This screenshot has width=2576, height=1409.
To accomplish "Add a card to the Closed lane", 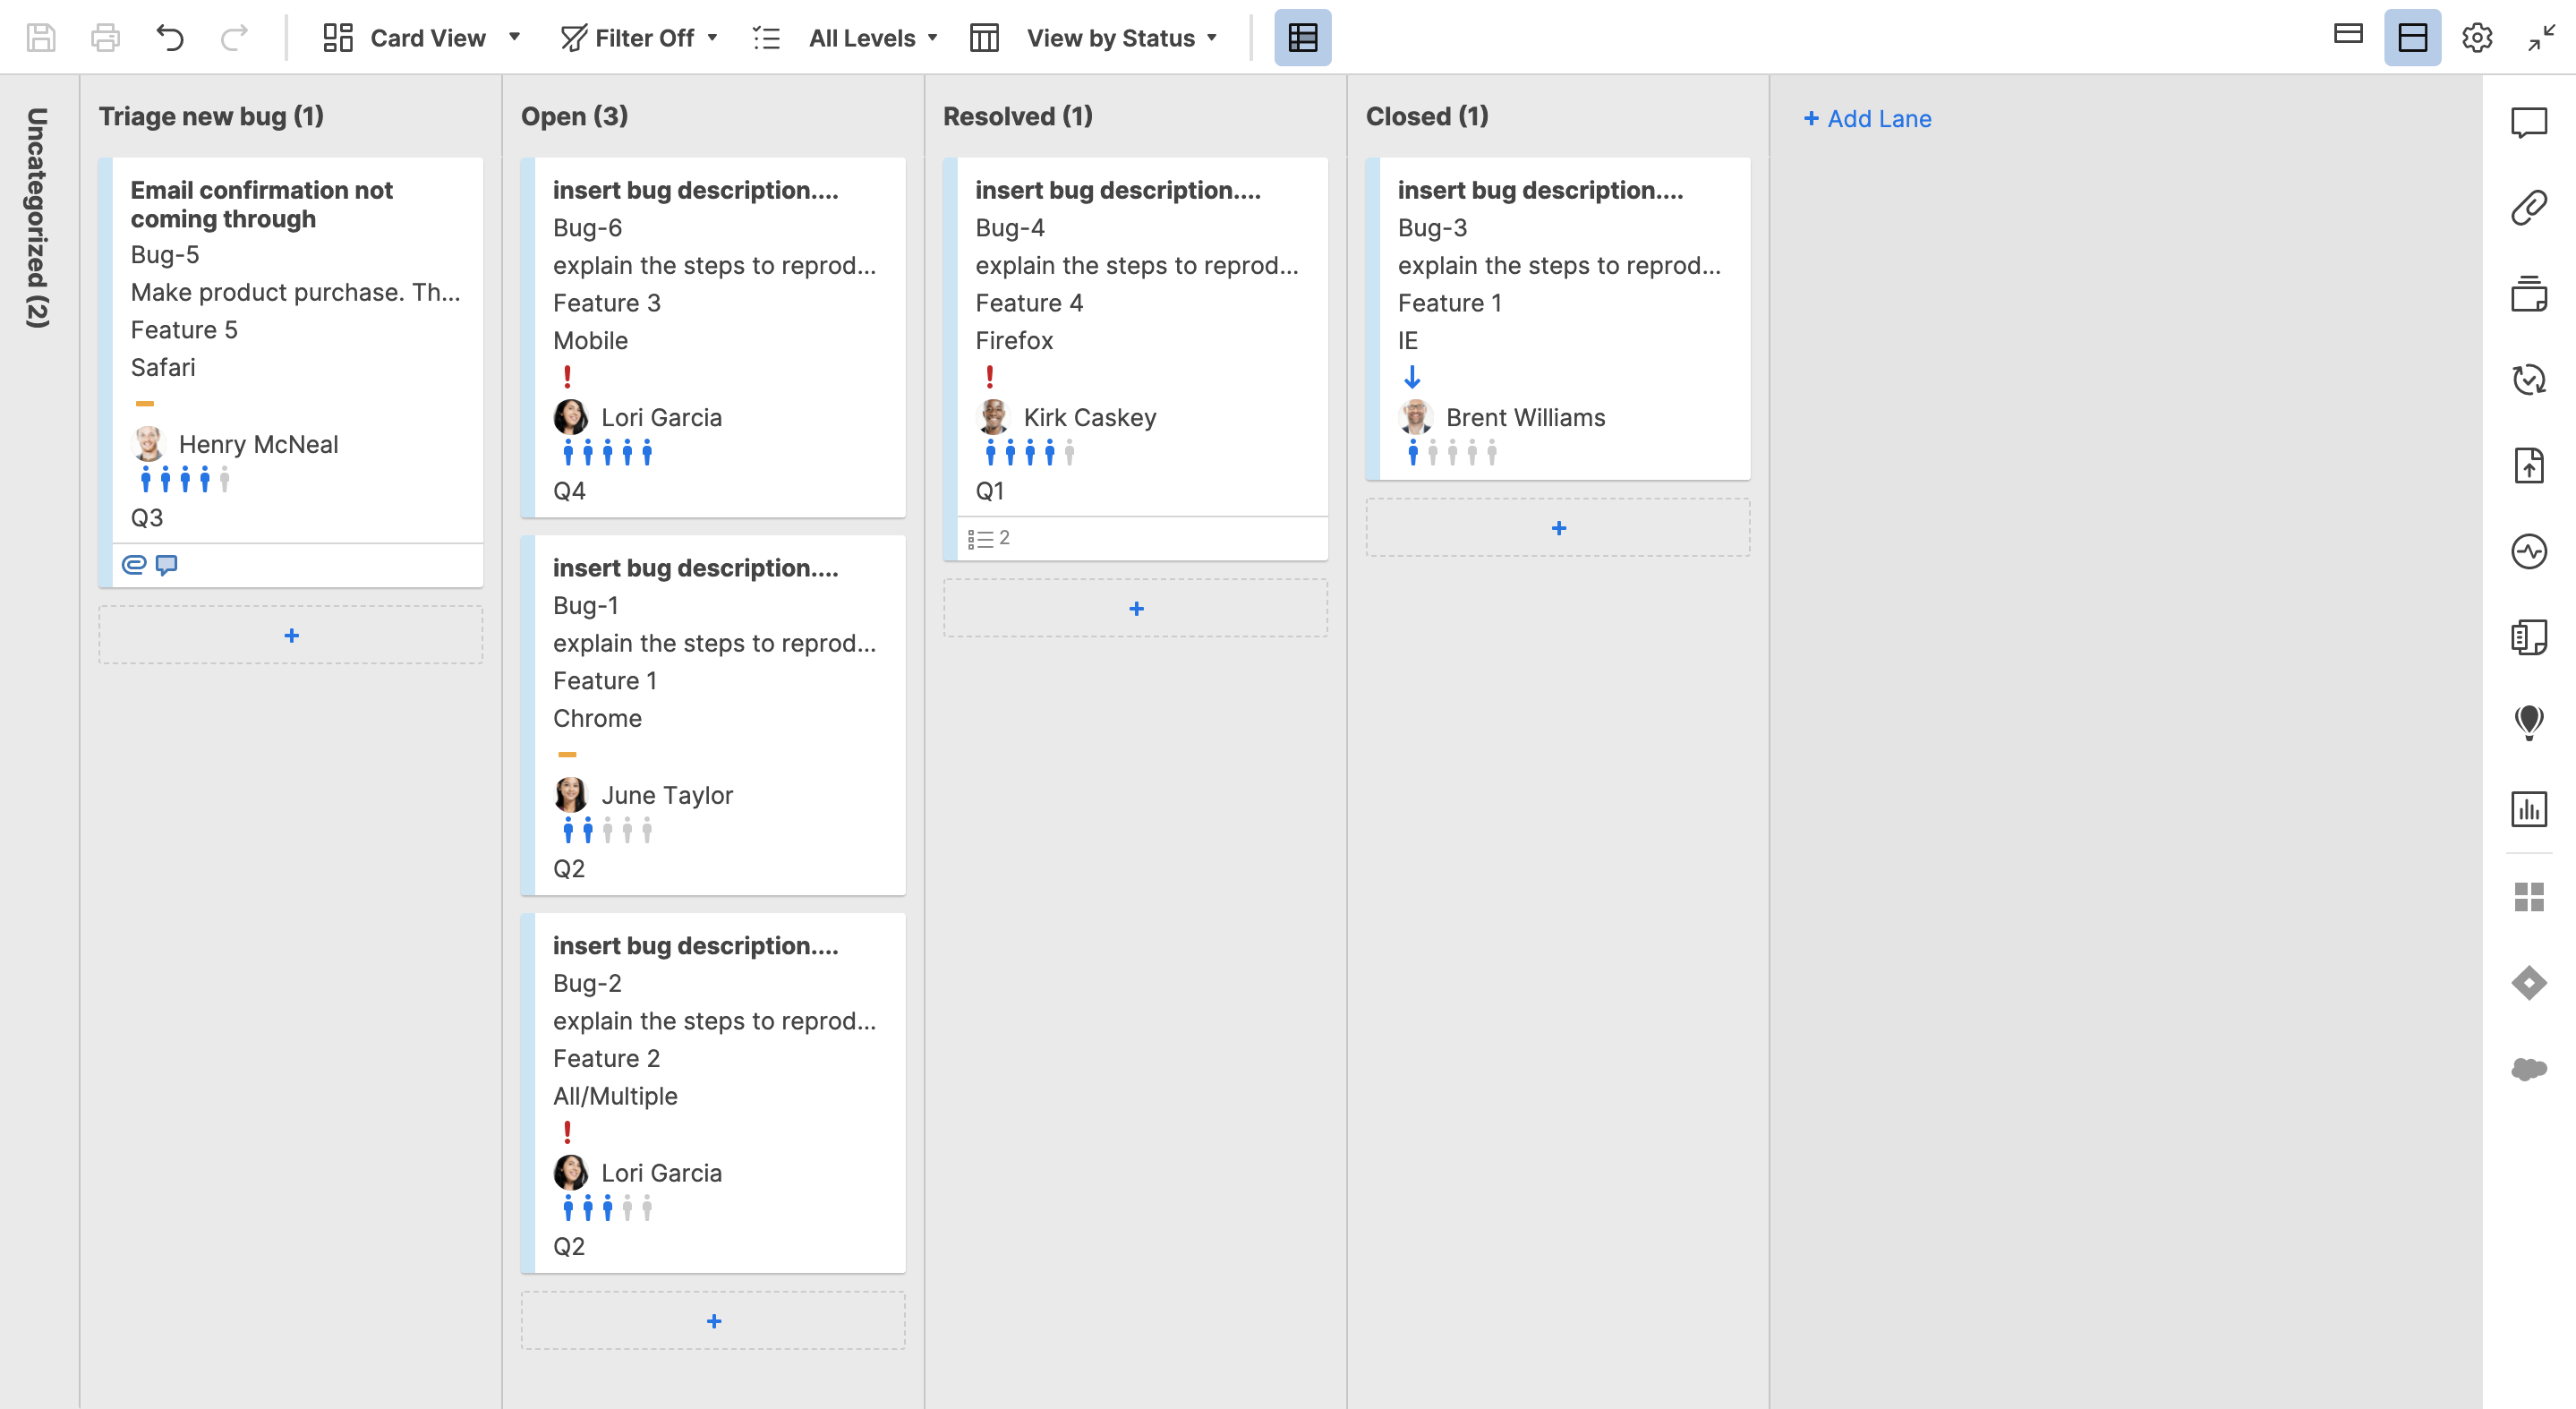I will click(1558, 528).
